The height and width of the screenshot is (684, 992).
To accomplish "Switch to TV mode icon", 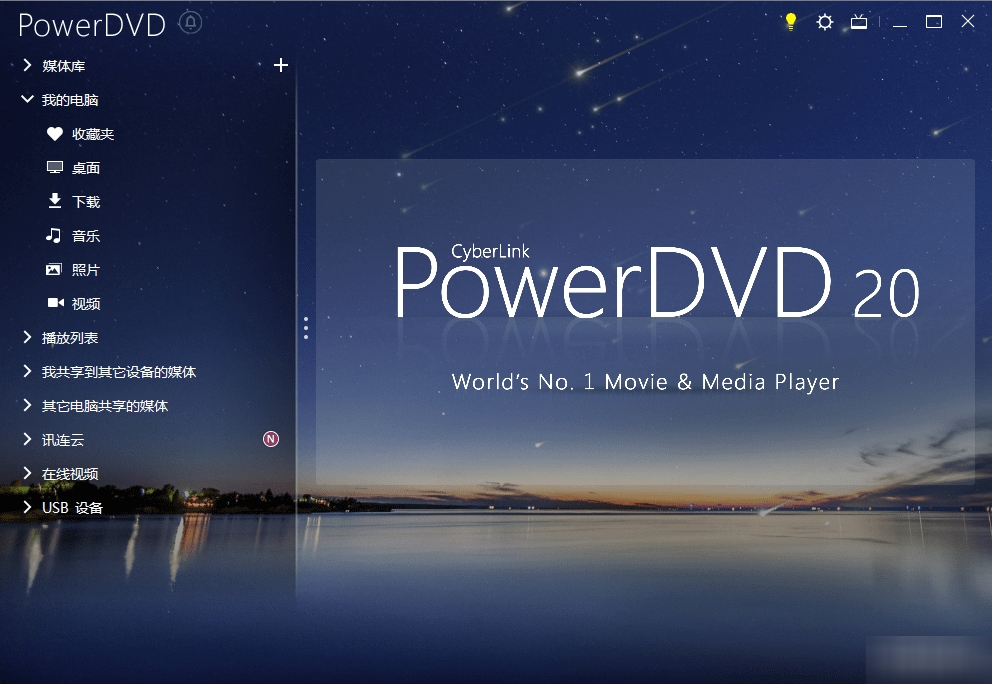I will (x=859, y=21).
